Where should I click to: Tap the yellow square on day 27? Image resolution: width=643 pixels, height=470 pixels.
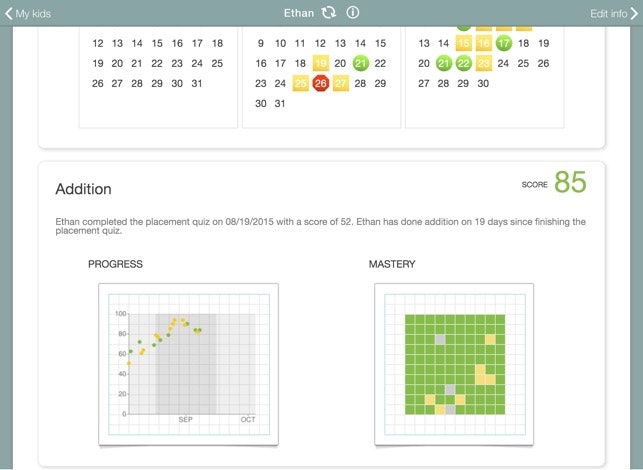[x=340, y=83]
